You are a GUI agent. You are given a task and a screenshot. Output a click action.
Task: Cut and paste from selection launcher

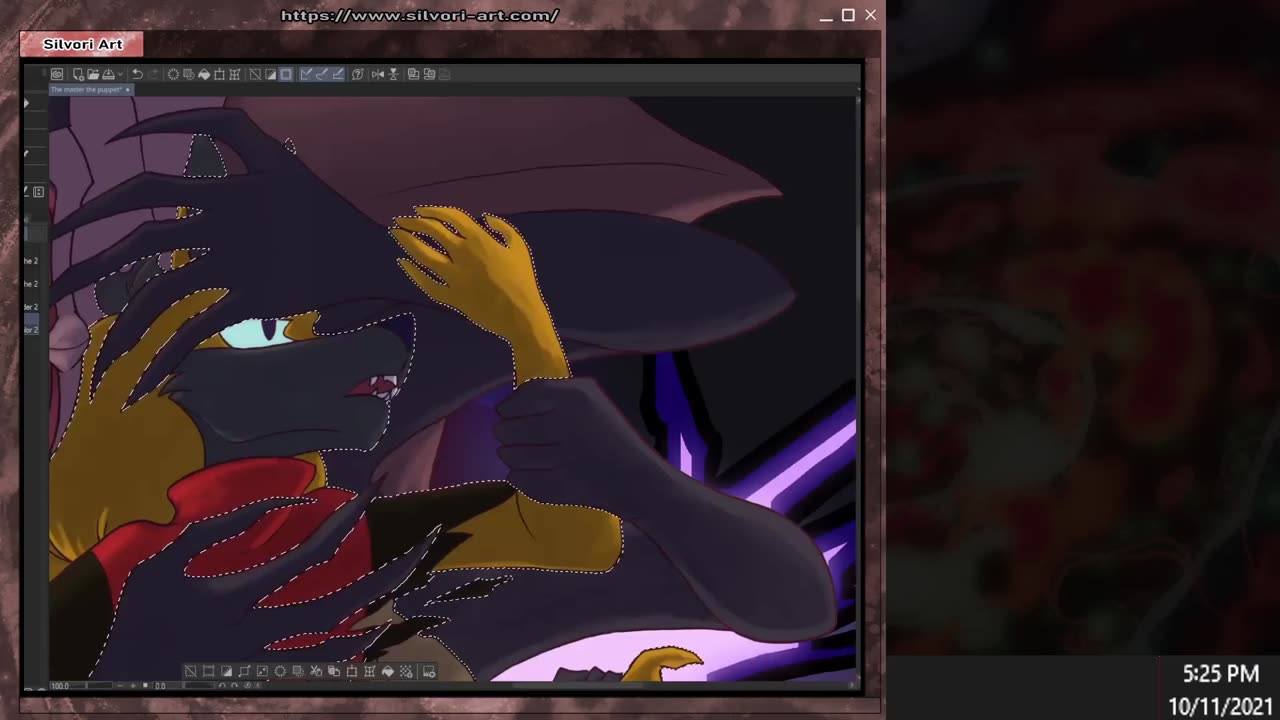(316, 672)
